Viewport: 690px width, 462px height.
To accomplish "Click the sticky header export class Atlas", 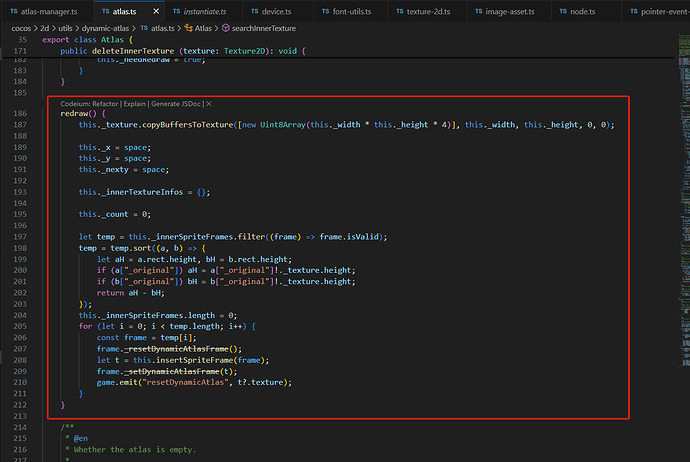I will pyautogui.click(x=88, y=40).
